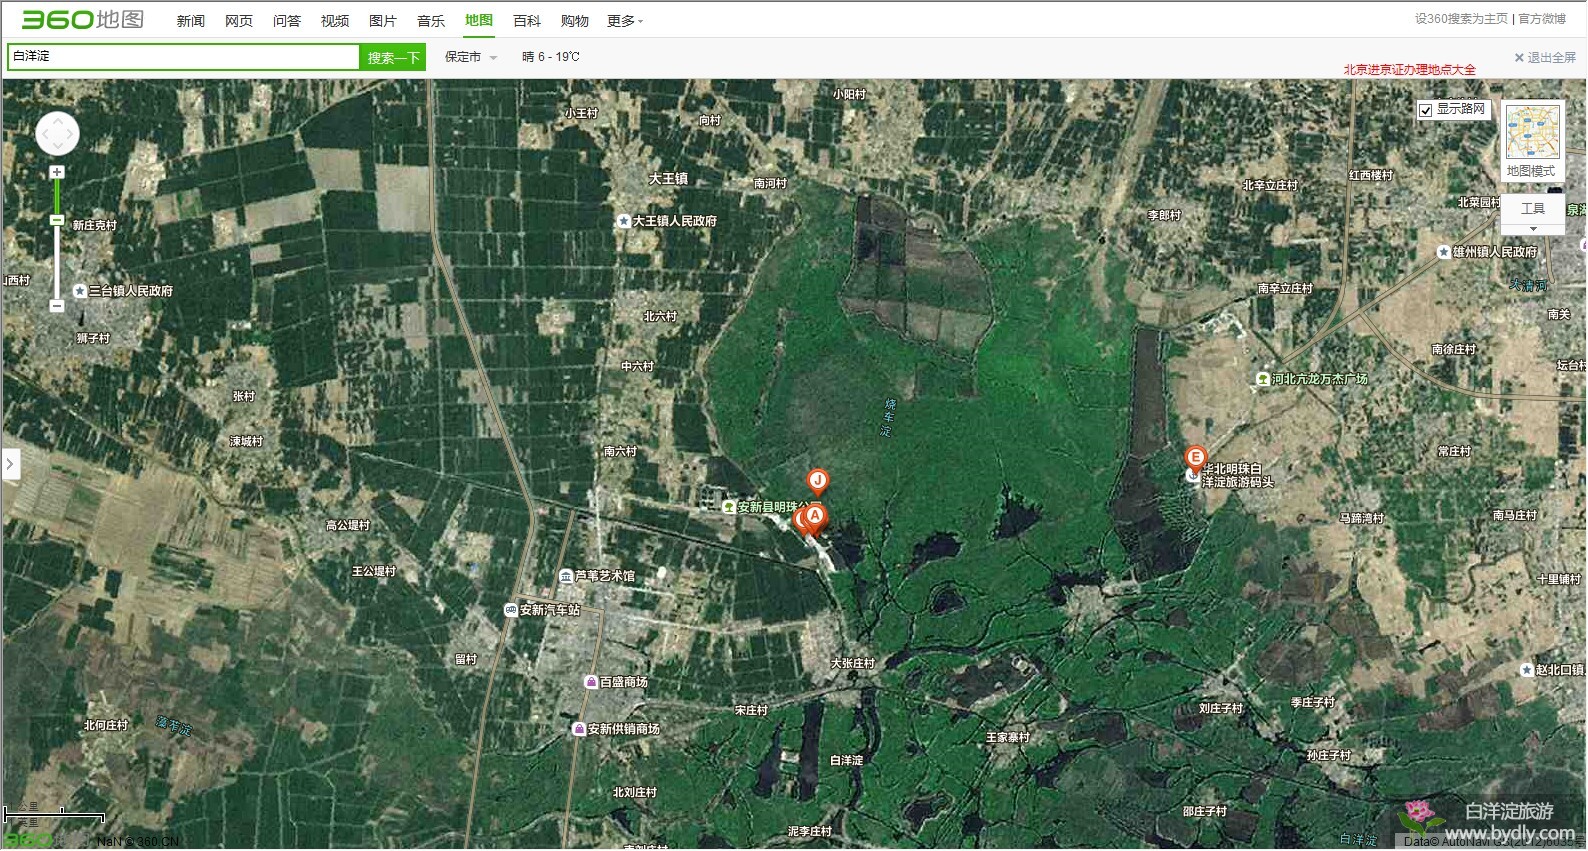Click the 工具 tools button
This screenshot has width=1588, height=851.
click(x=1533, y=208)
